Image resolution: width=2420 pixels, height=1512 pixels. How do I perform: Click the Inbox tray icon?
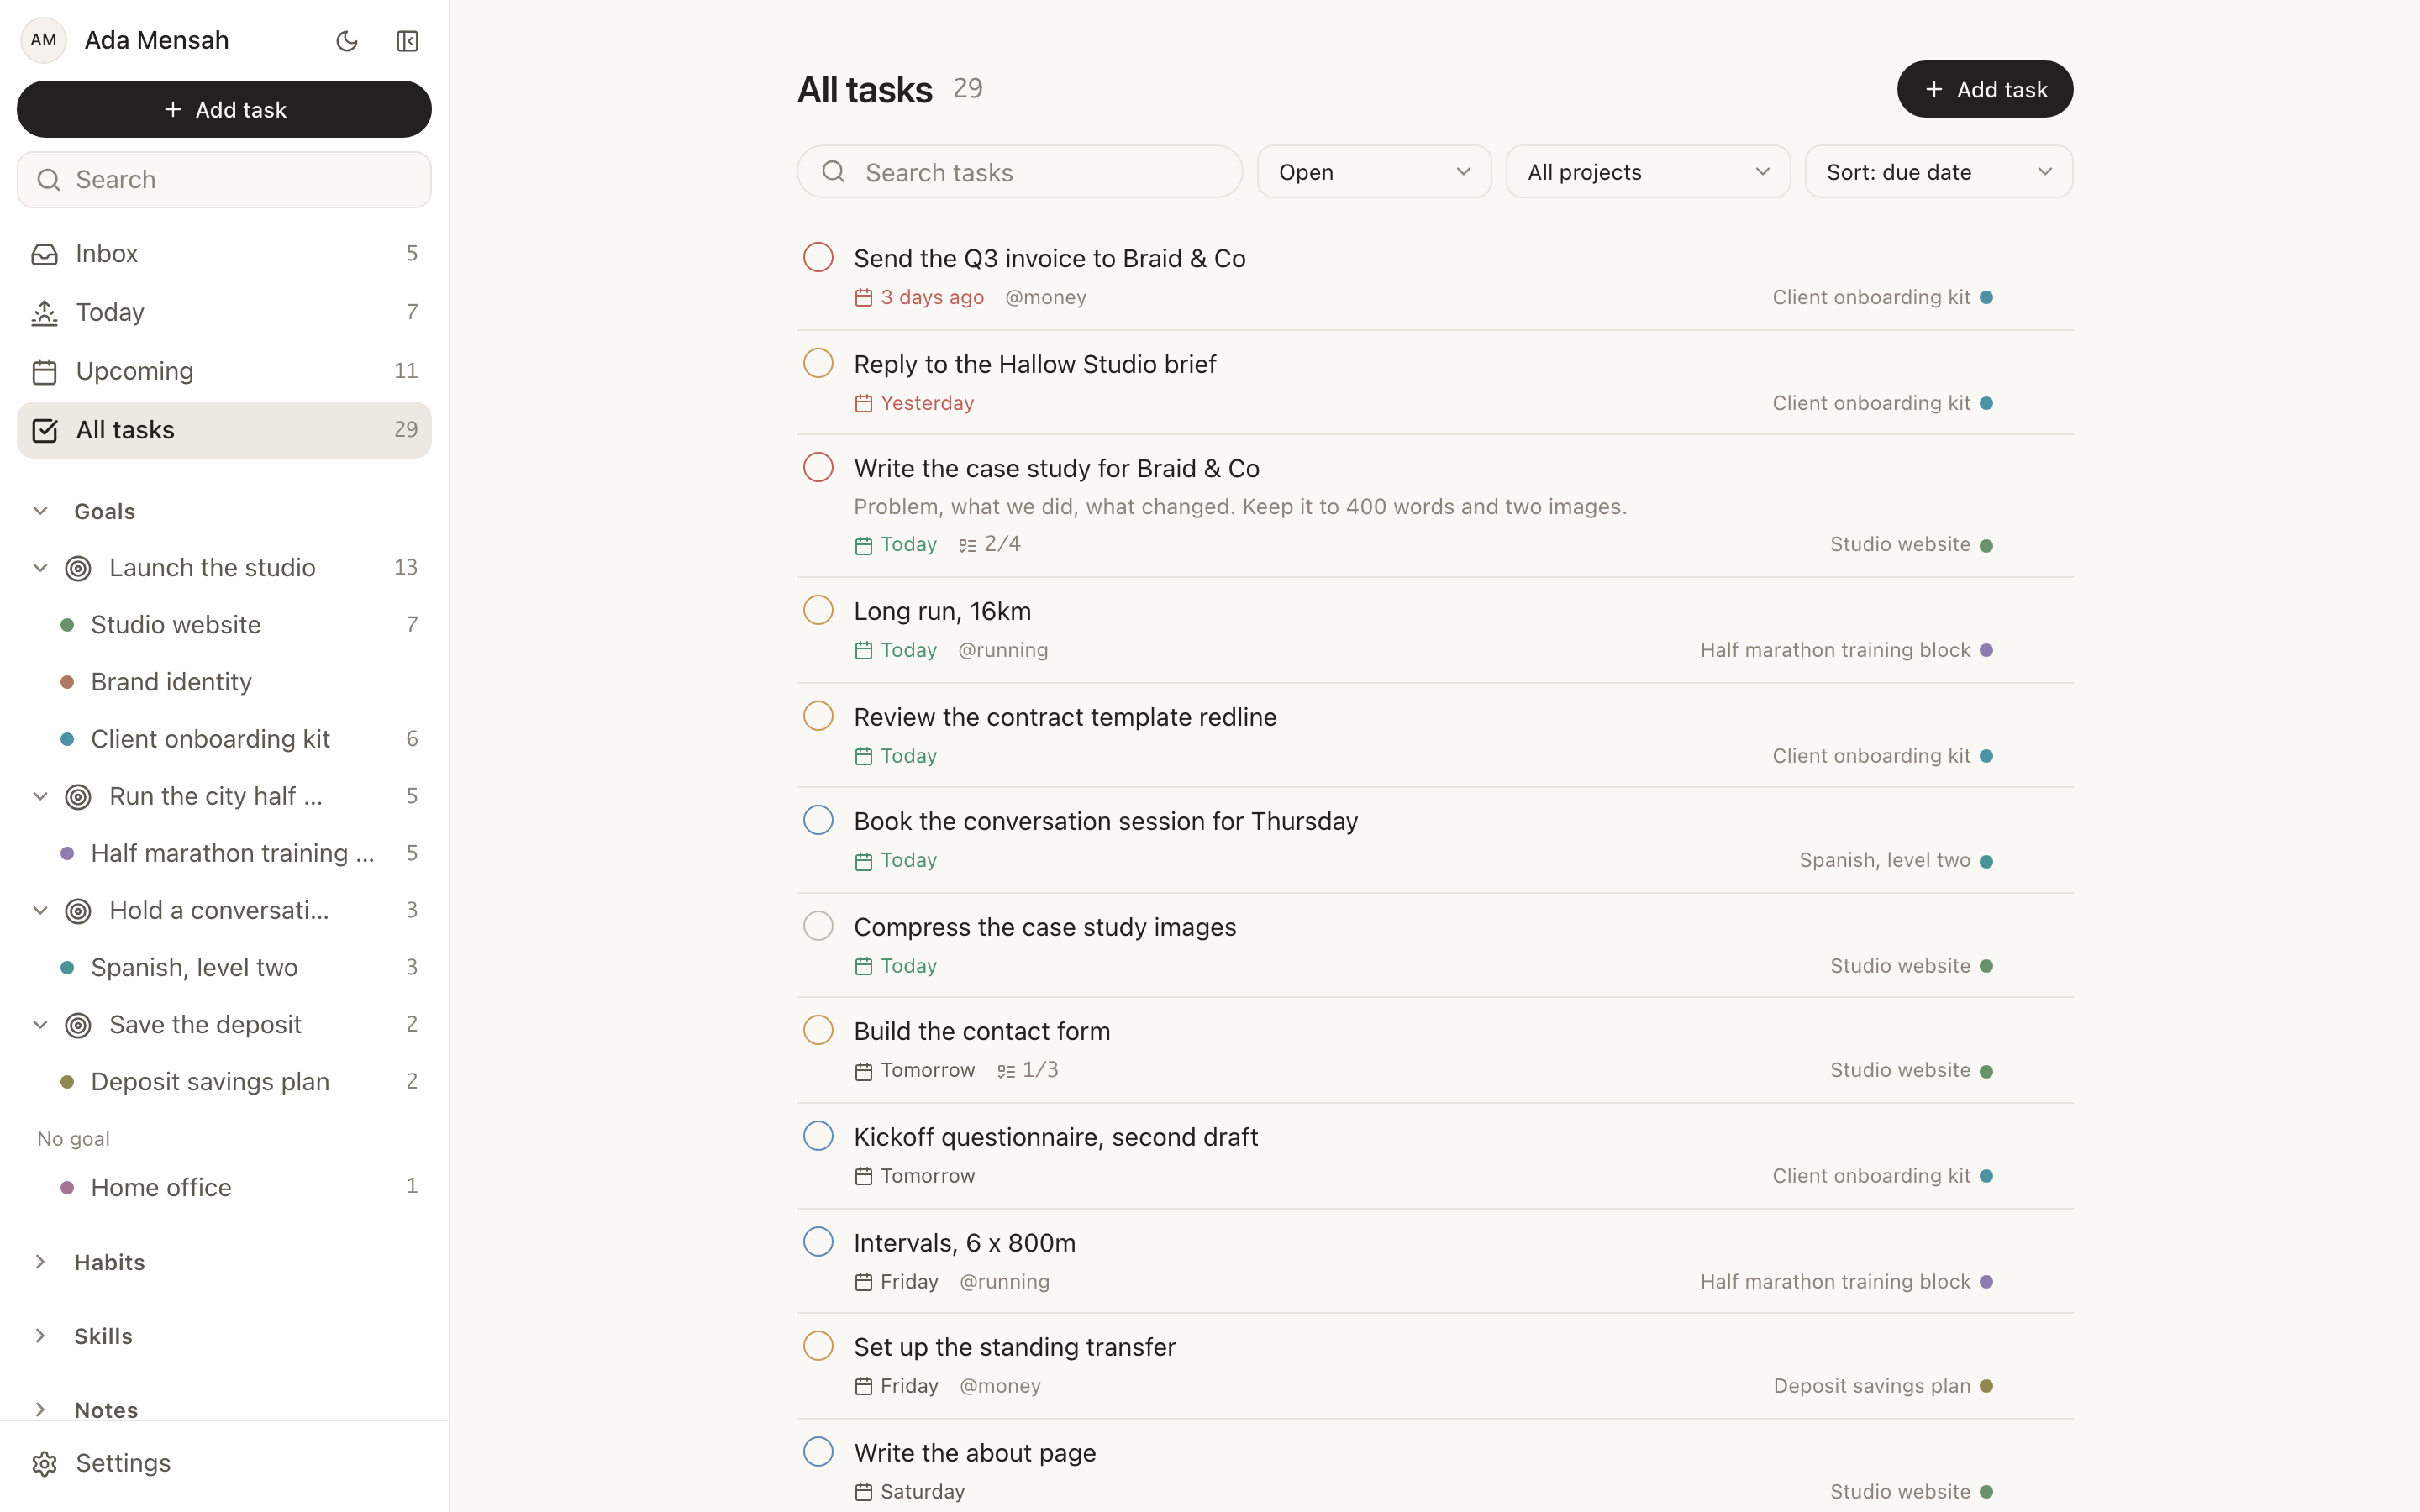click(44, 254)
